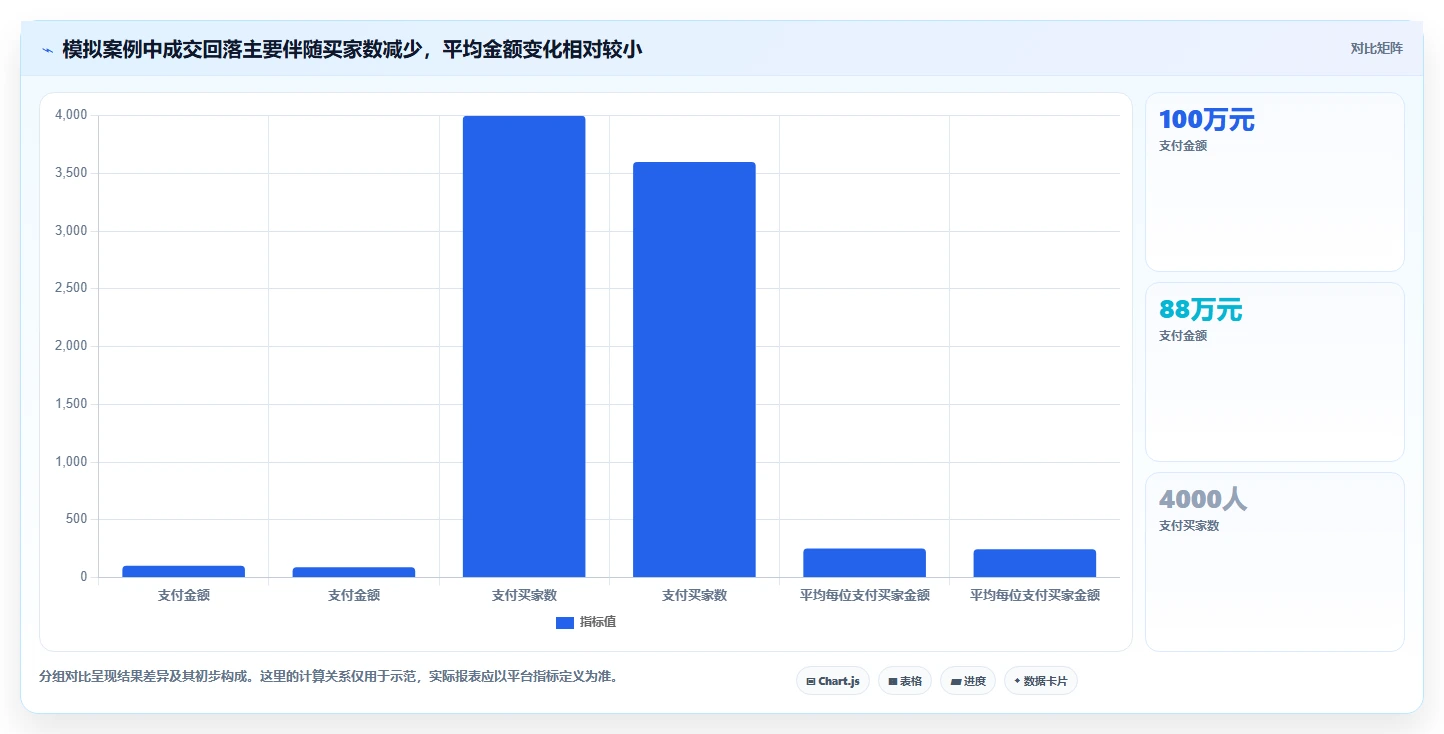This screenshot has height=734, width=1444.
Task: Click the 2,500 y-axis label
Action: click(x=70, y=289)
